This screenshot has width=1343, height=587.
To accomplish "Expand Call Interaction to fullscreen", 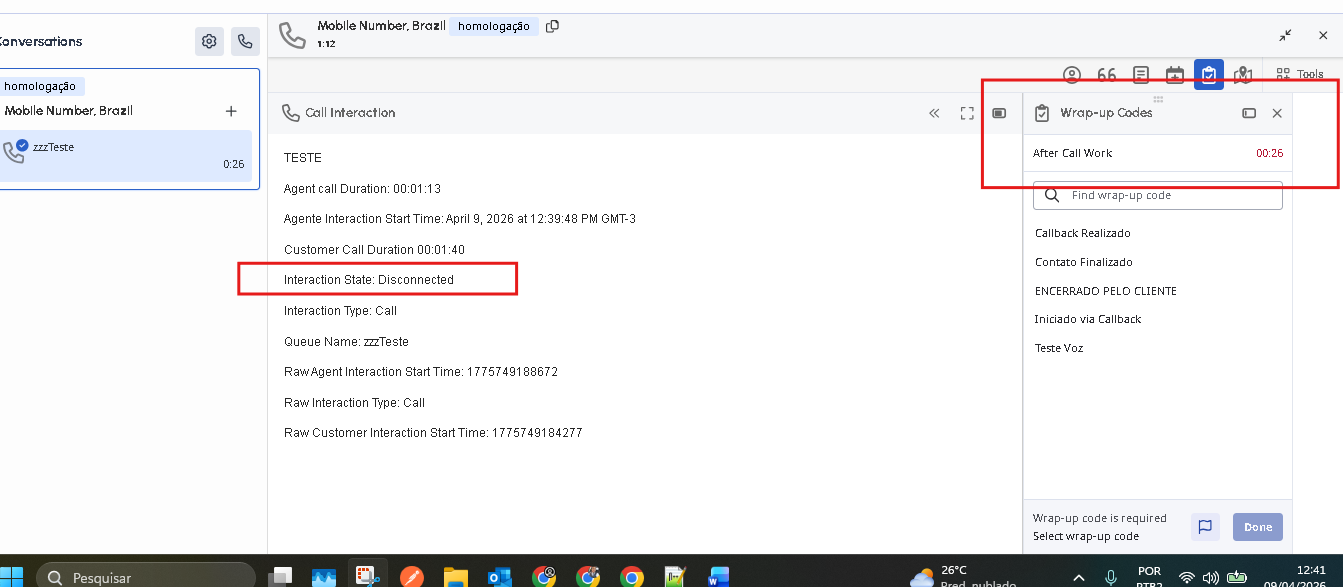I will 967,113.
